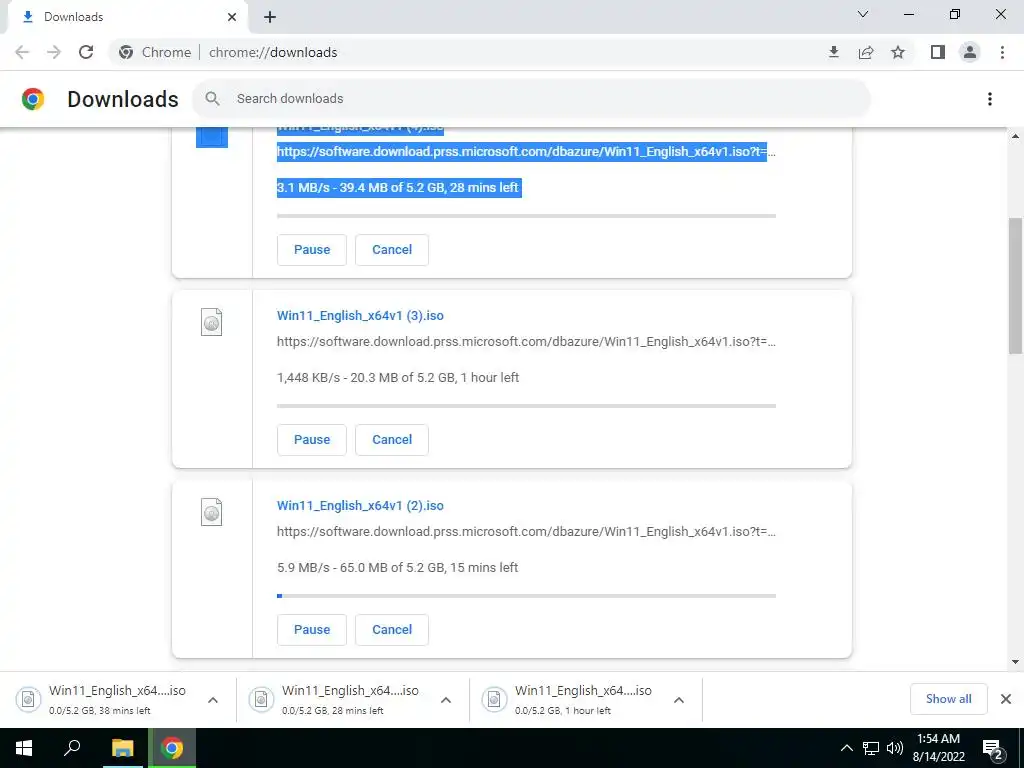The image size is (1024, 768).
Task: Bookmark this page with the star
Action: 898,52
